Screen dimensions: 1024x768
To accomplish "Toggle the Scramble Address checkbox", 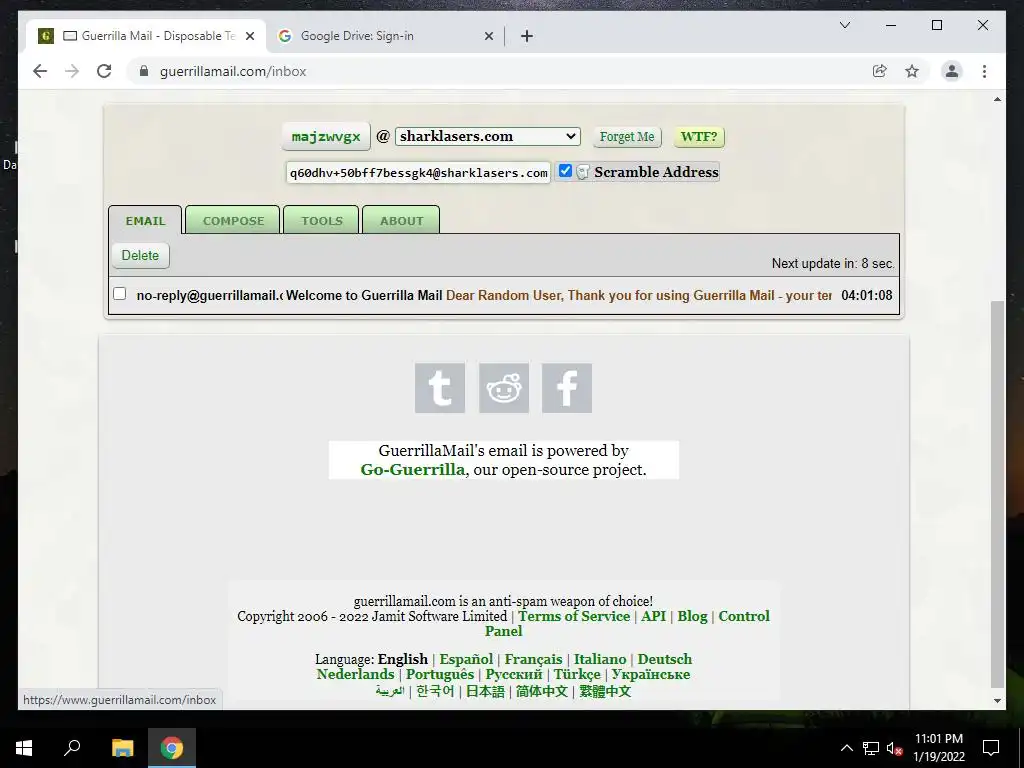I will [566, 171].
